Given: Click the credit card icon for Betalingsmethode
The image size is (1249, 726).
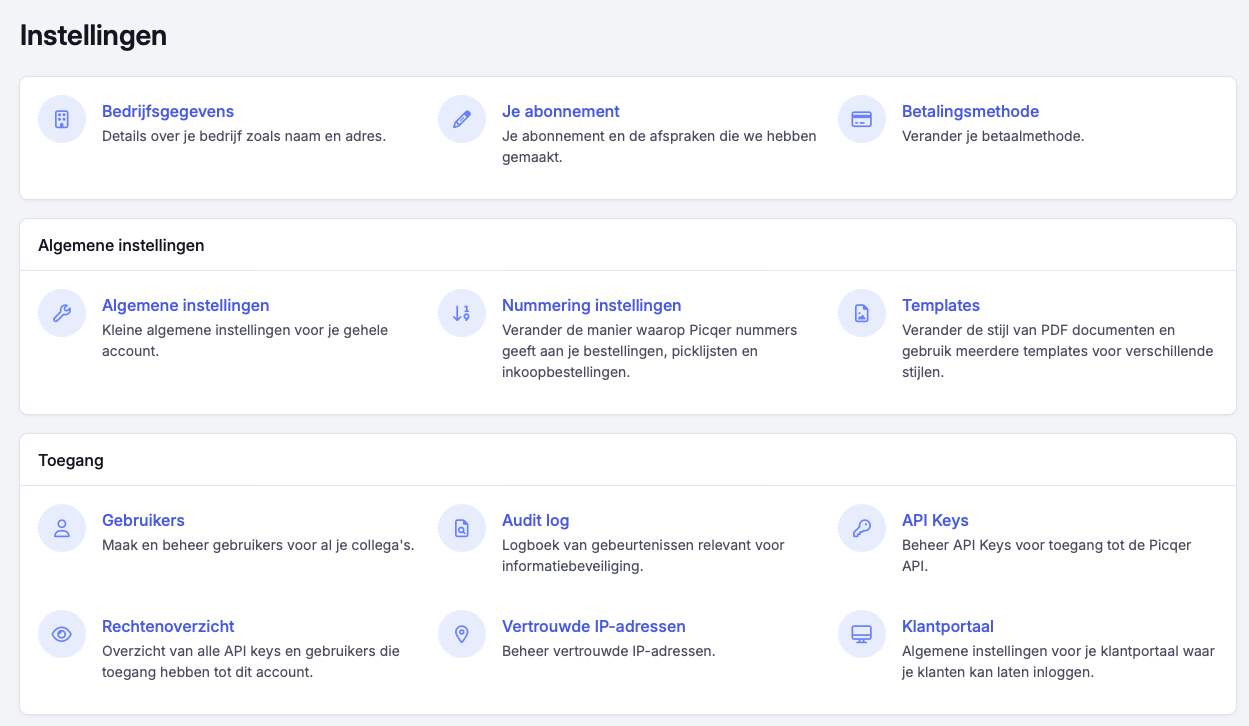Looking at the screenshot, I should click(862, 119).
